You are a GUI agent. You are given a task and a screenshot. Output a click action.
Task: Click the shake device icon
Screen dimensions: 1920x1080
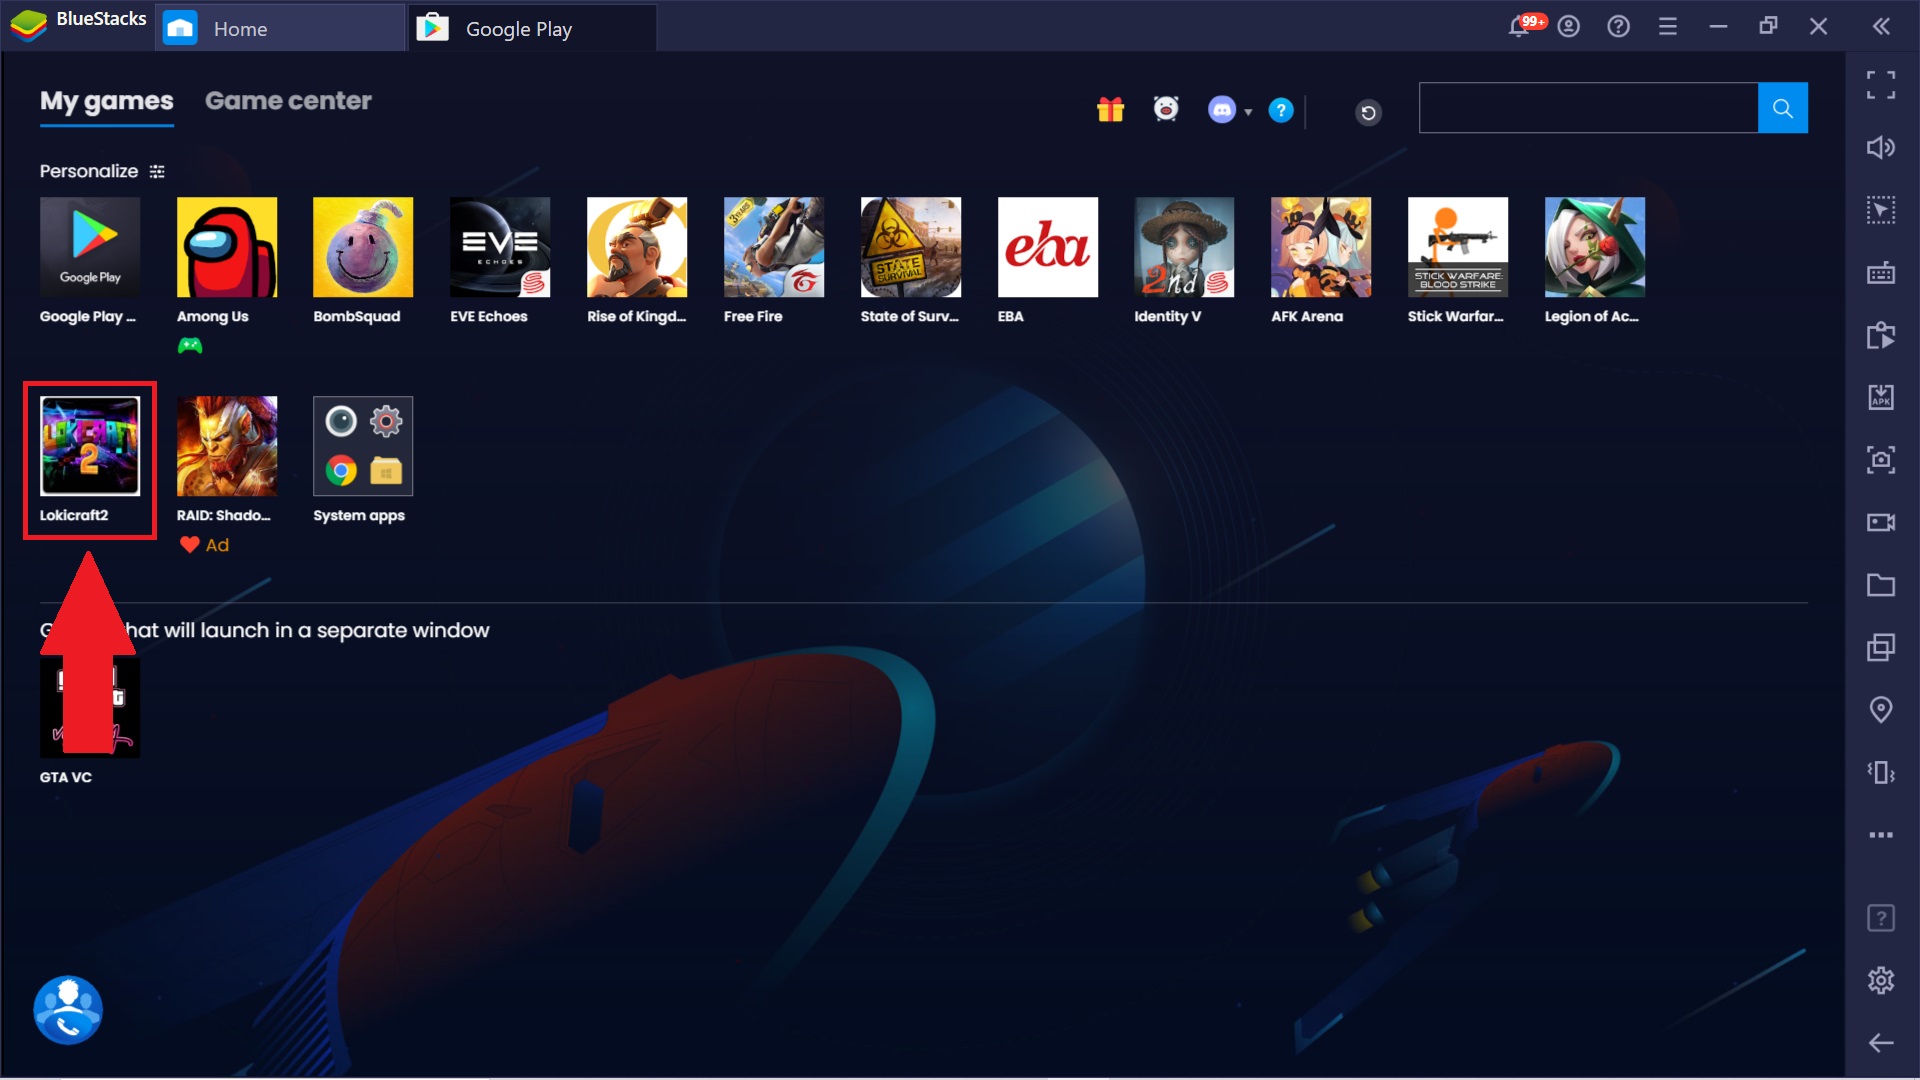[1881, 772]
